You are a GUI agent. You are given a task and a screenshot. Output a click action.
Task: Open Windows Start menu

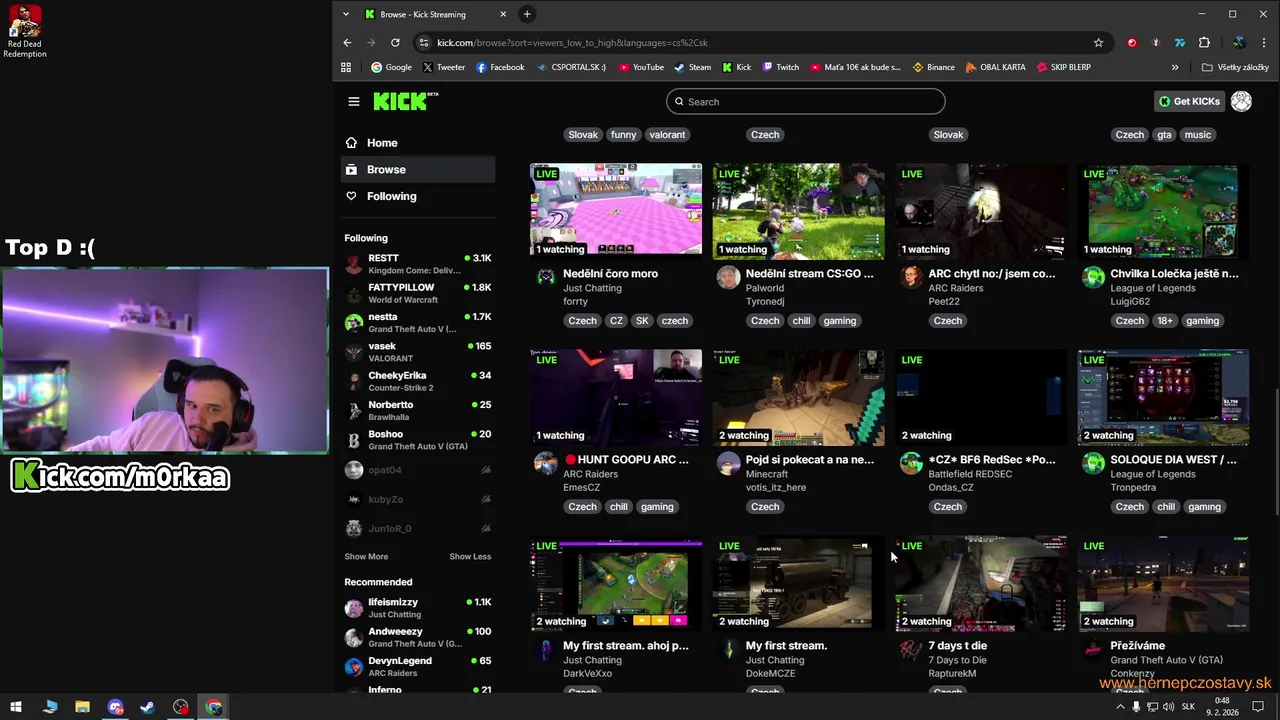pyautogui.click(x=16, y=707)
